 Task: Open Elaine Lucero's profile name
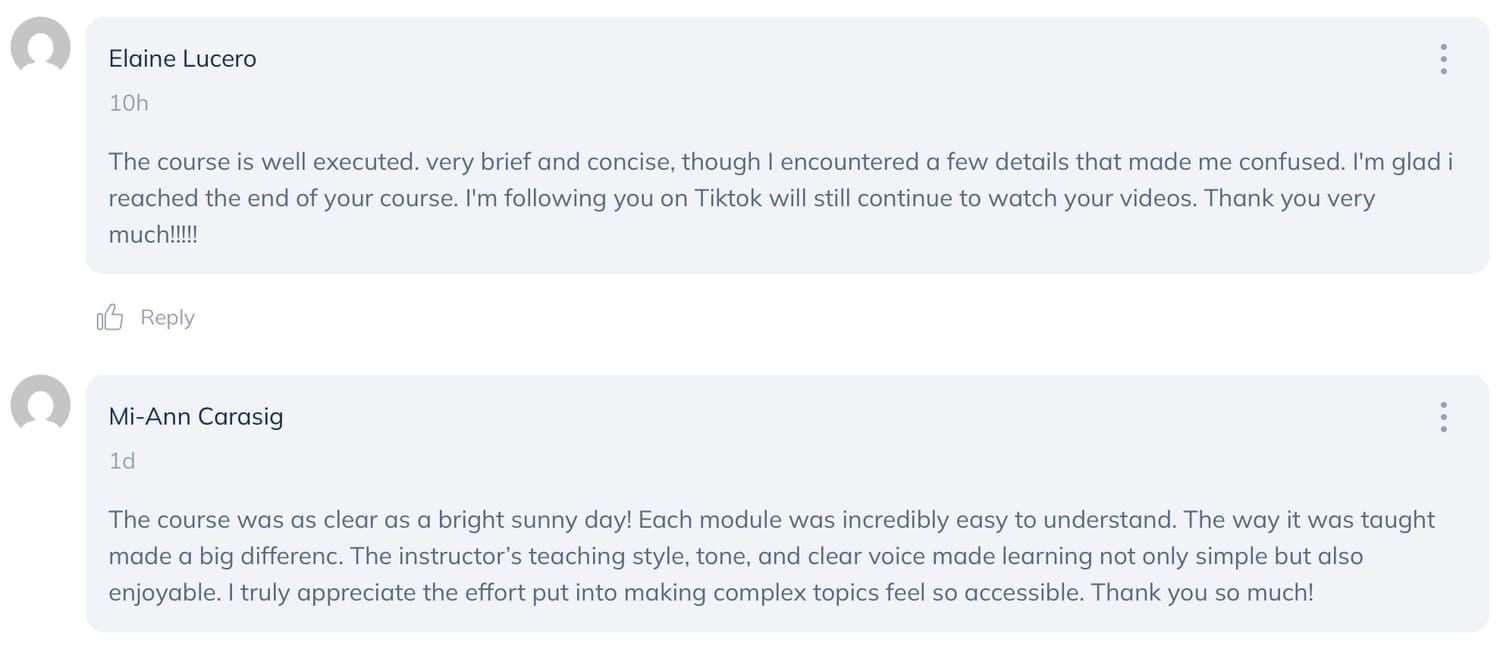coord(182,59)
